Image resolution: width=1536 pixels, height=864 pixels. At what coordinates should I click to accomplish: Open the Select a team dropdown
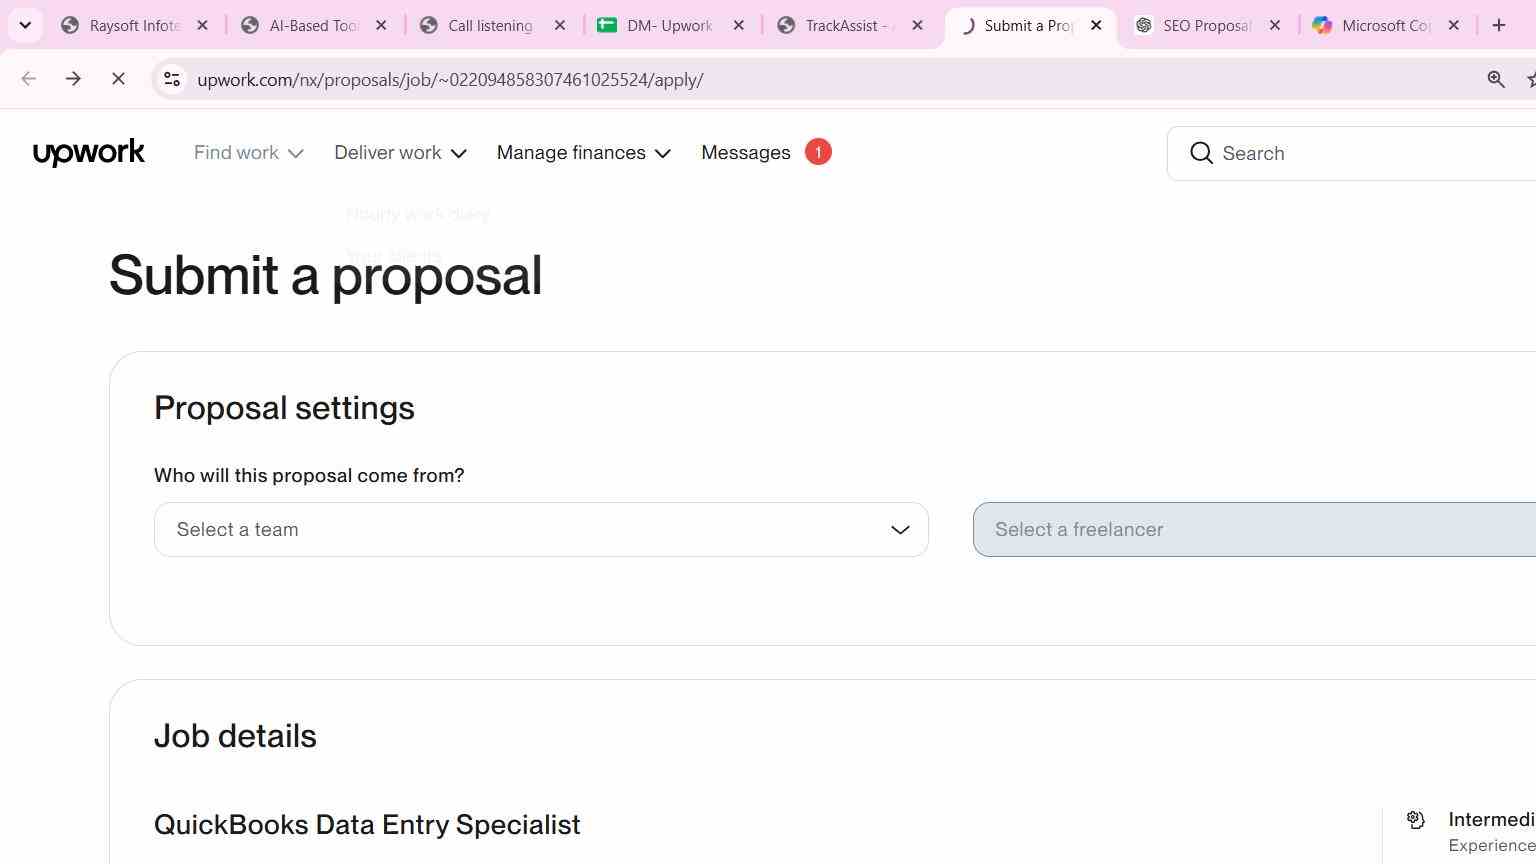[x=541, y=529]
